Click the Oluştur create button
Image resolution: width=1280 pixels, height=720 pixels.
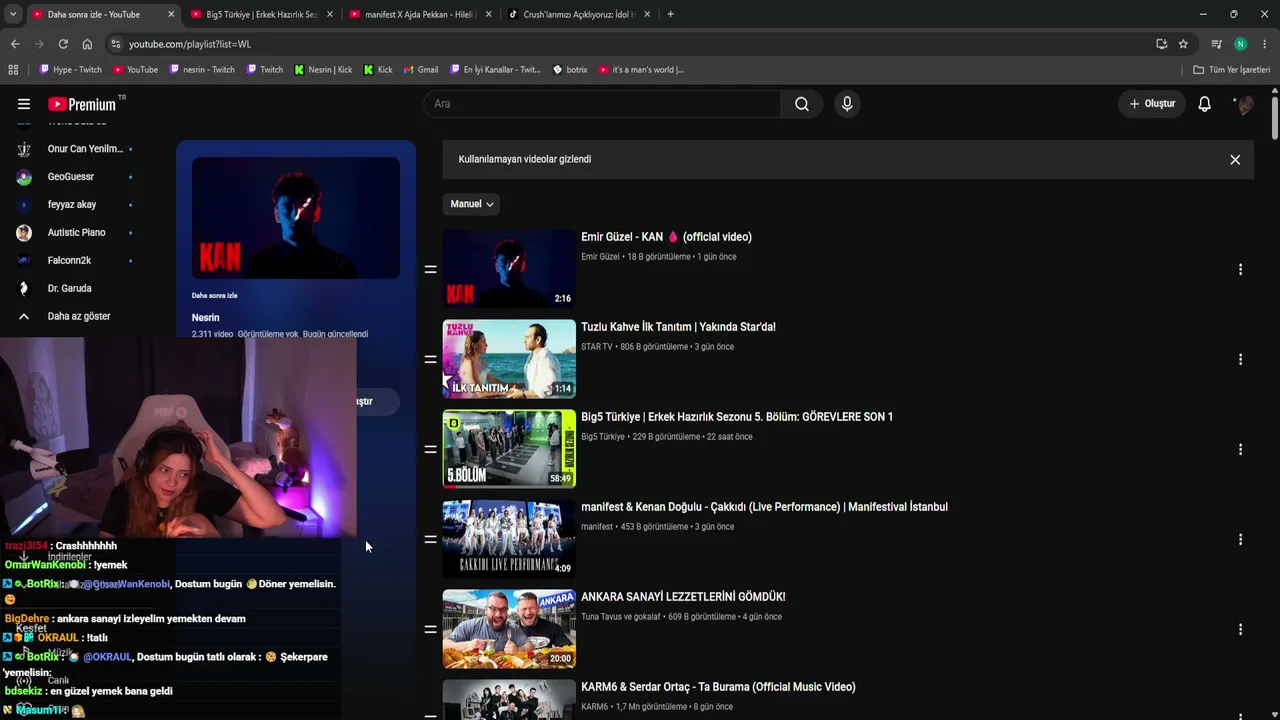[x=1152, y=104]
